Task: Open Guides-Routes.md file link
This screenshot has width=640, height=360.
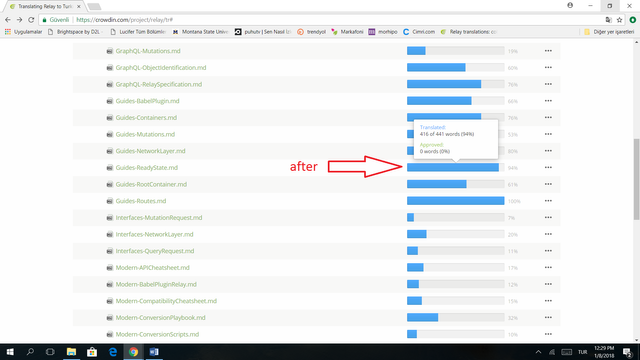Action: (141, 201)
